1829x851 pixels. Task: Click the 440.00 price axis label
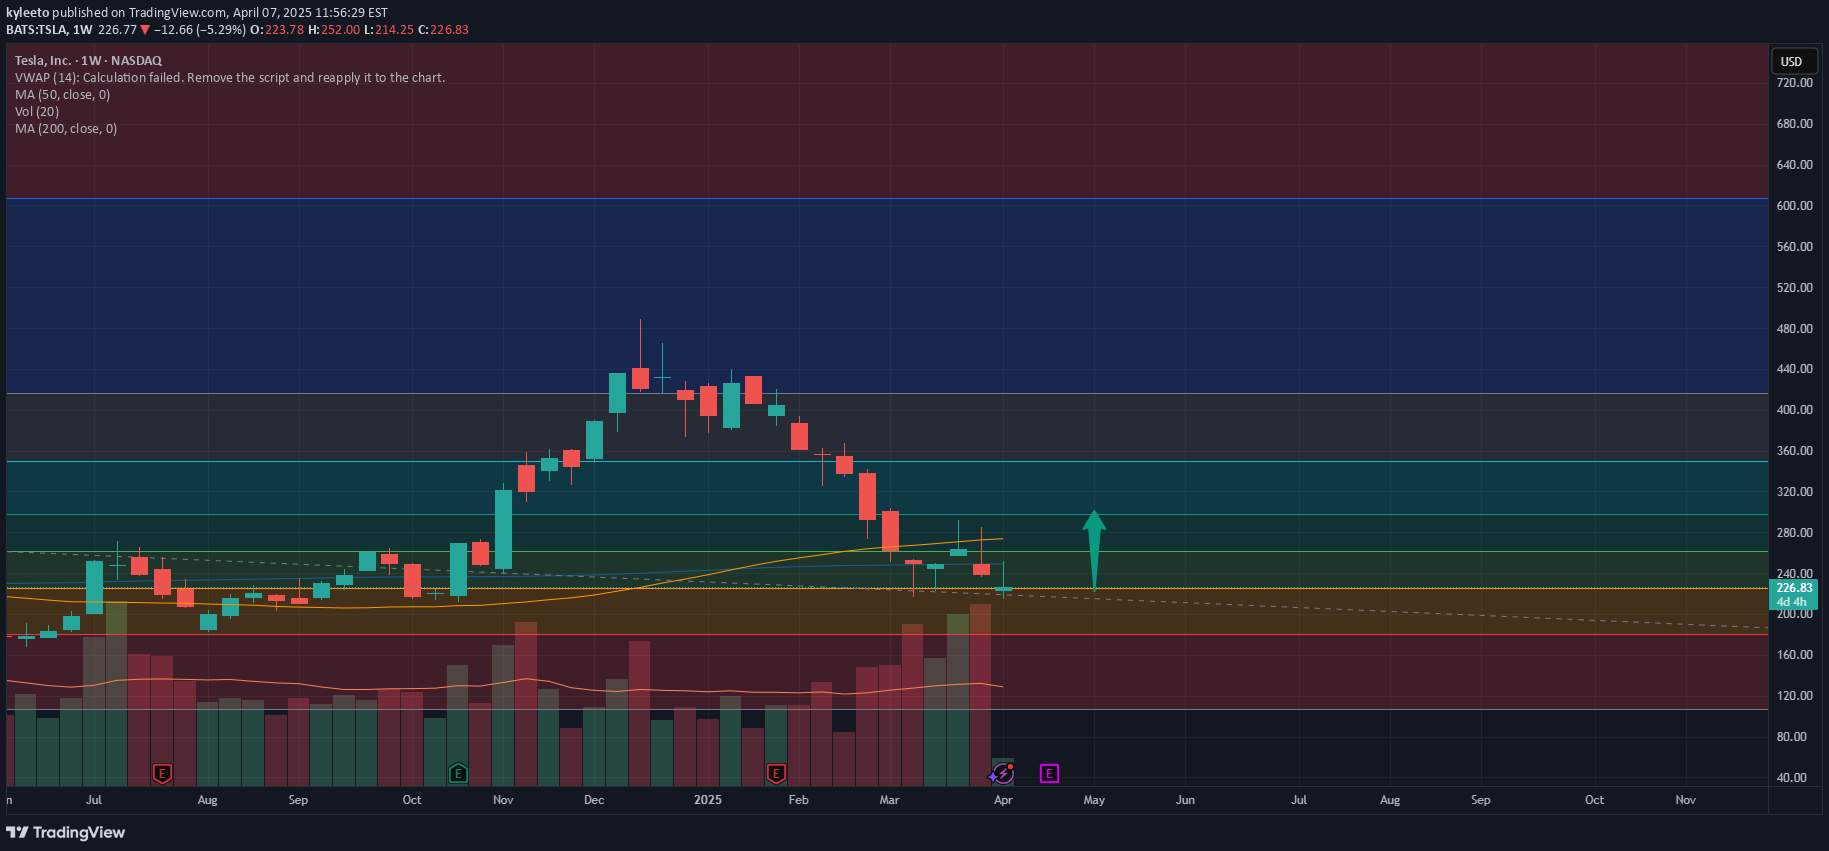tap(1794, 369)
